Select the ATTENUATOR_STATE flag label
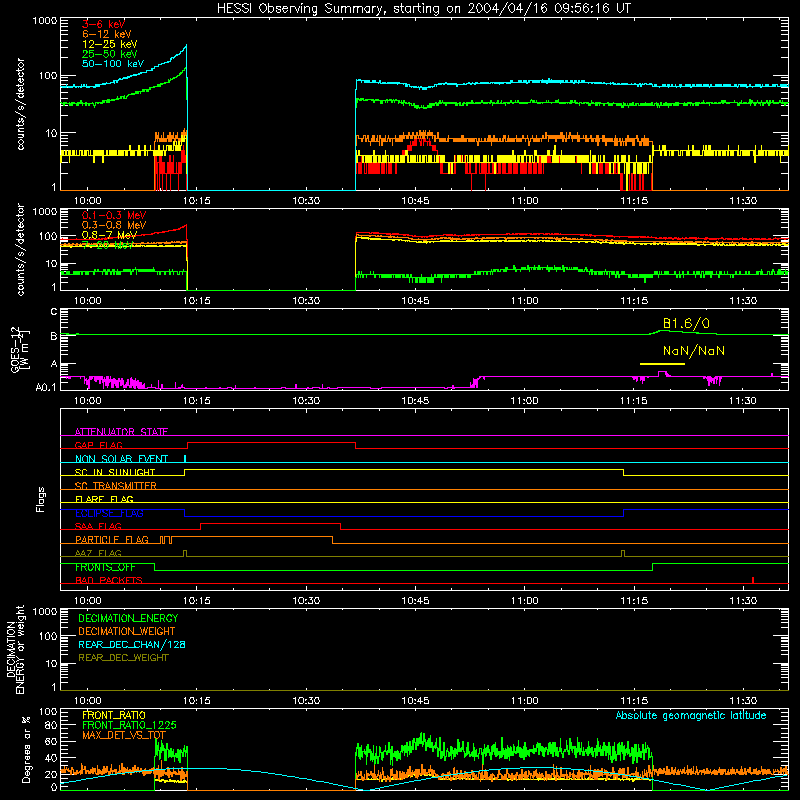The height and width of the screenshot is (800, 800). [121, 432]
